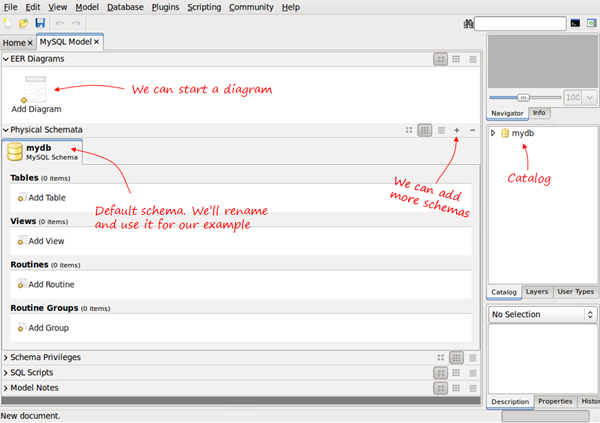This screenshot has height=423, width=600.
Task: Open the Plugins menu
Action: (165, 7)
